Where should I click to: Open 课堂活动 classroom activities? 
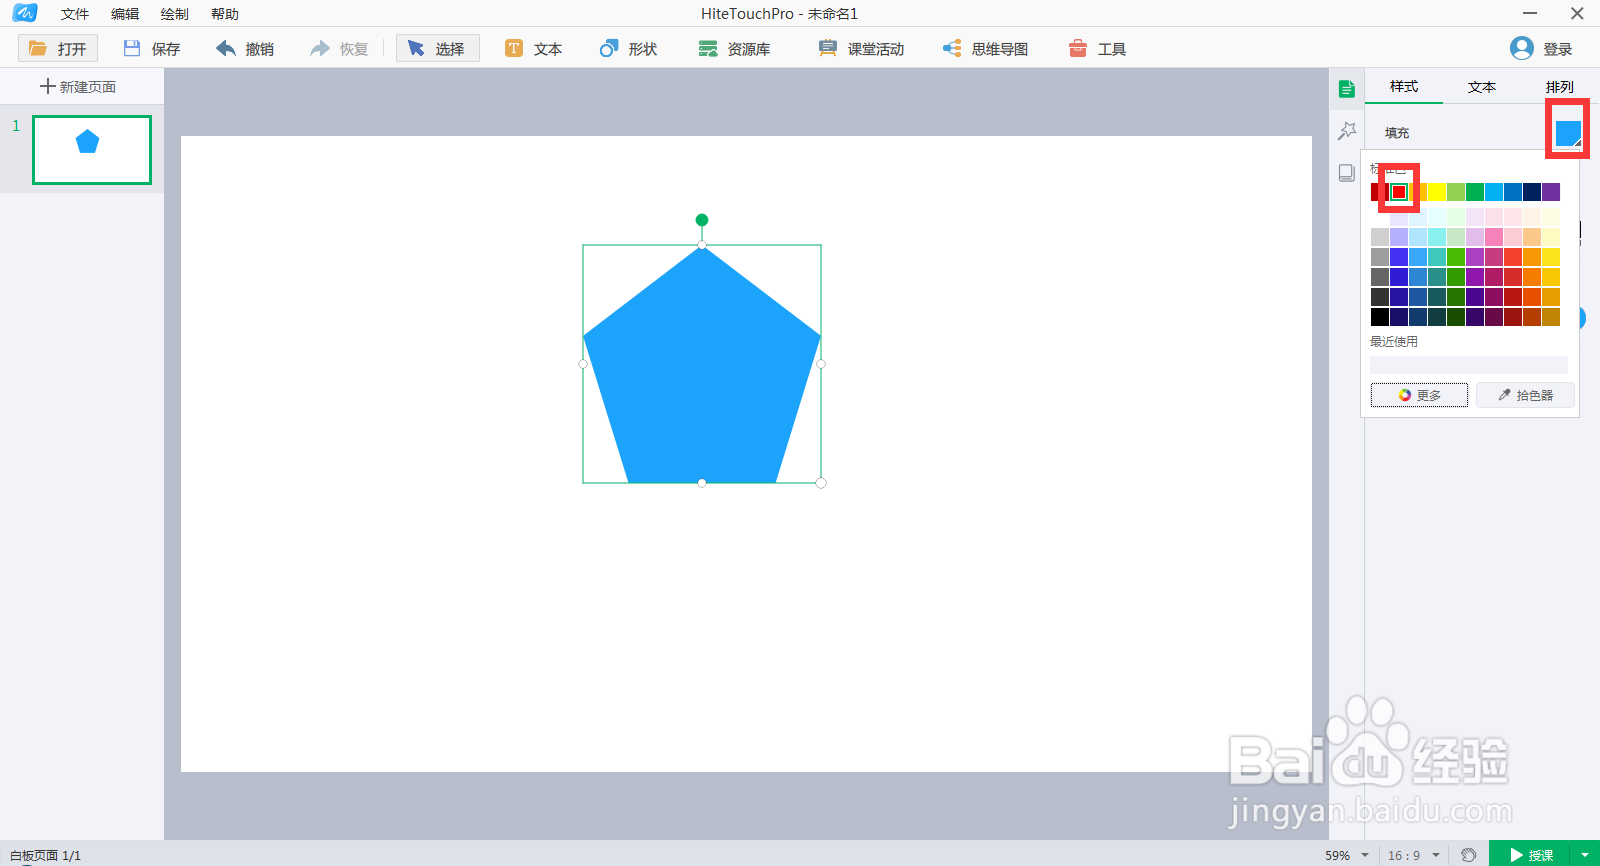click(861, 48)
